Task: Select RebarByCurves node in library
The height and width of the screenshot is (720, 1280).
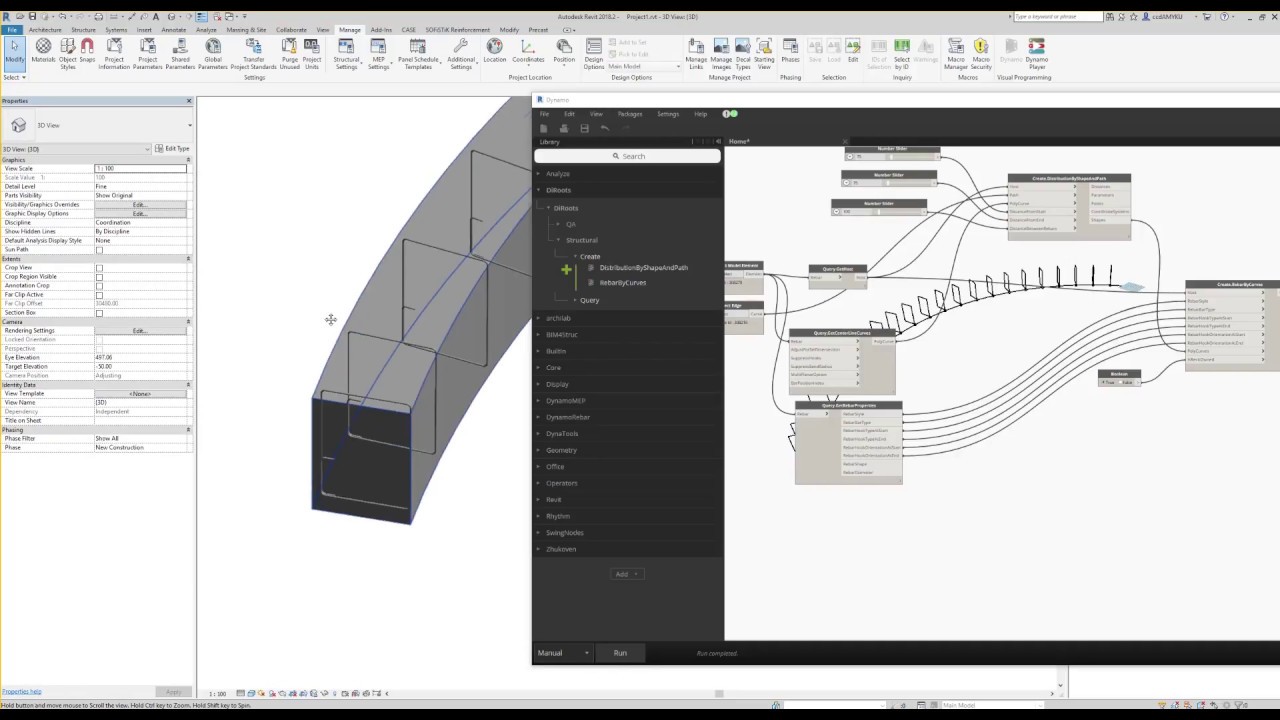Action: point(622,283)
